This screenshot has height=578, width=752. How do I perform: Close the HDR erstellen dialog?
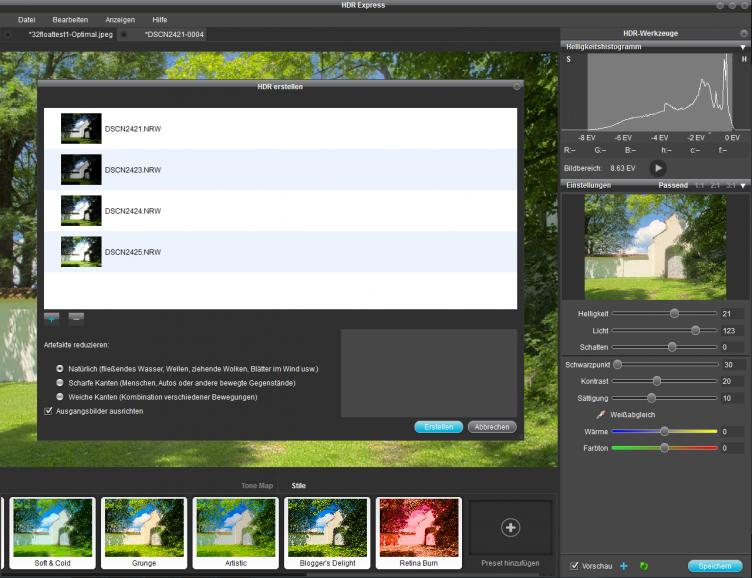517,86
